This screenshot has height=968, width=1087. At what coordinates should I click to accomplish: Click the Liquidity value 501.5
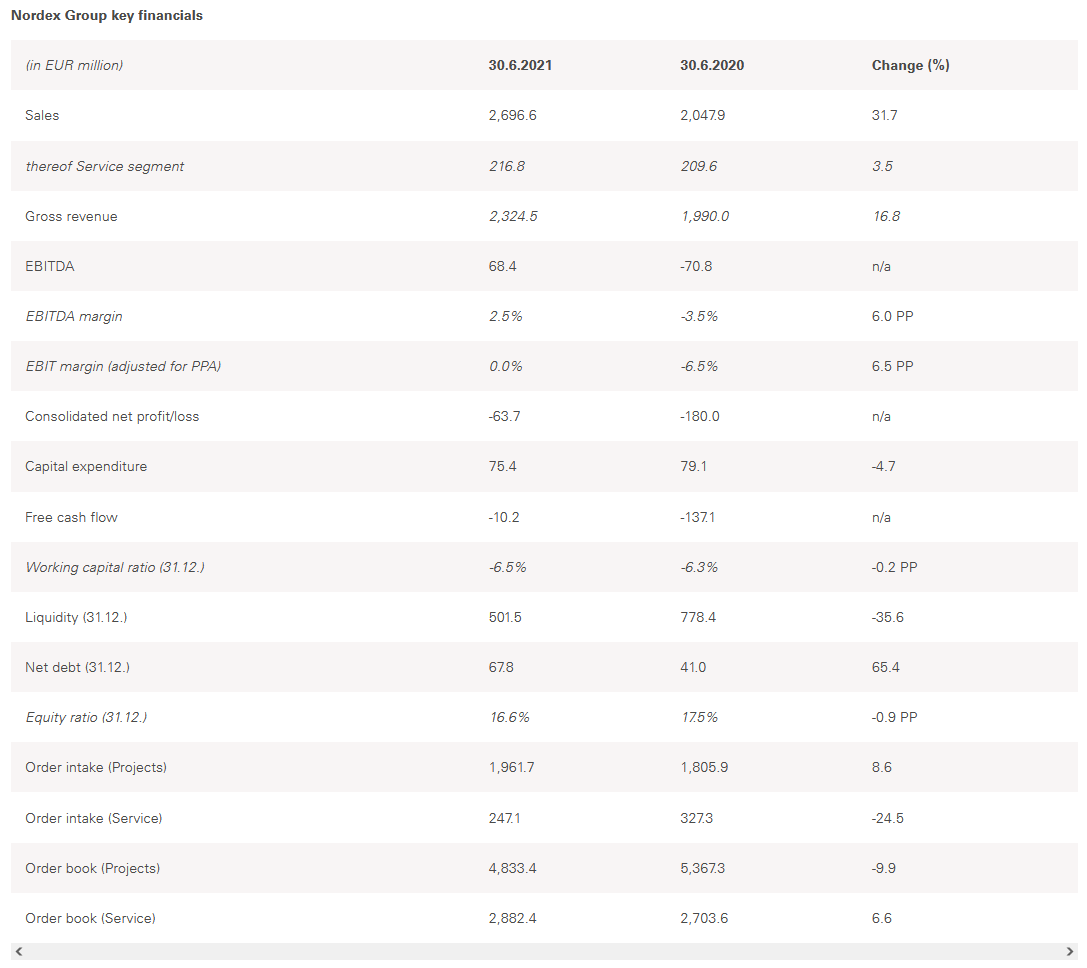(x=505, y=617)
